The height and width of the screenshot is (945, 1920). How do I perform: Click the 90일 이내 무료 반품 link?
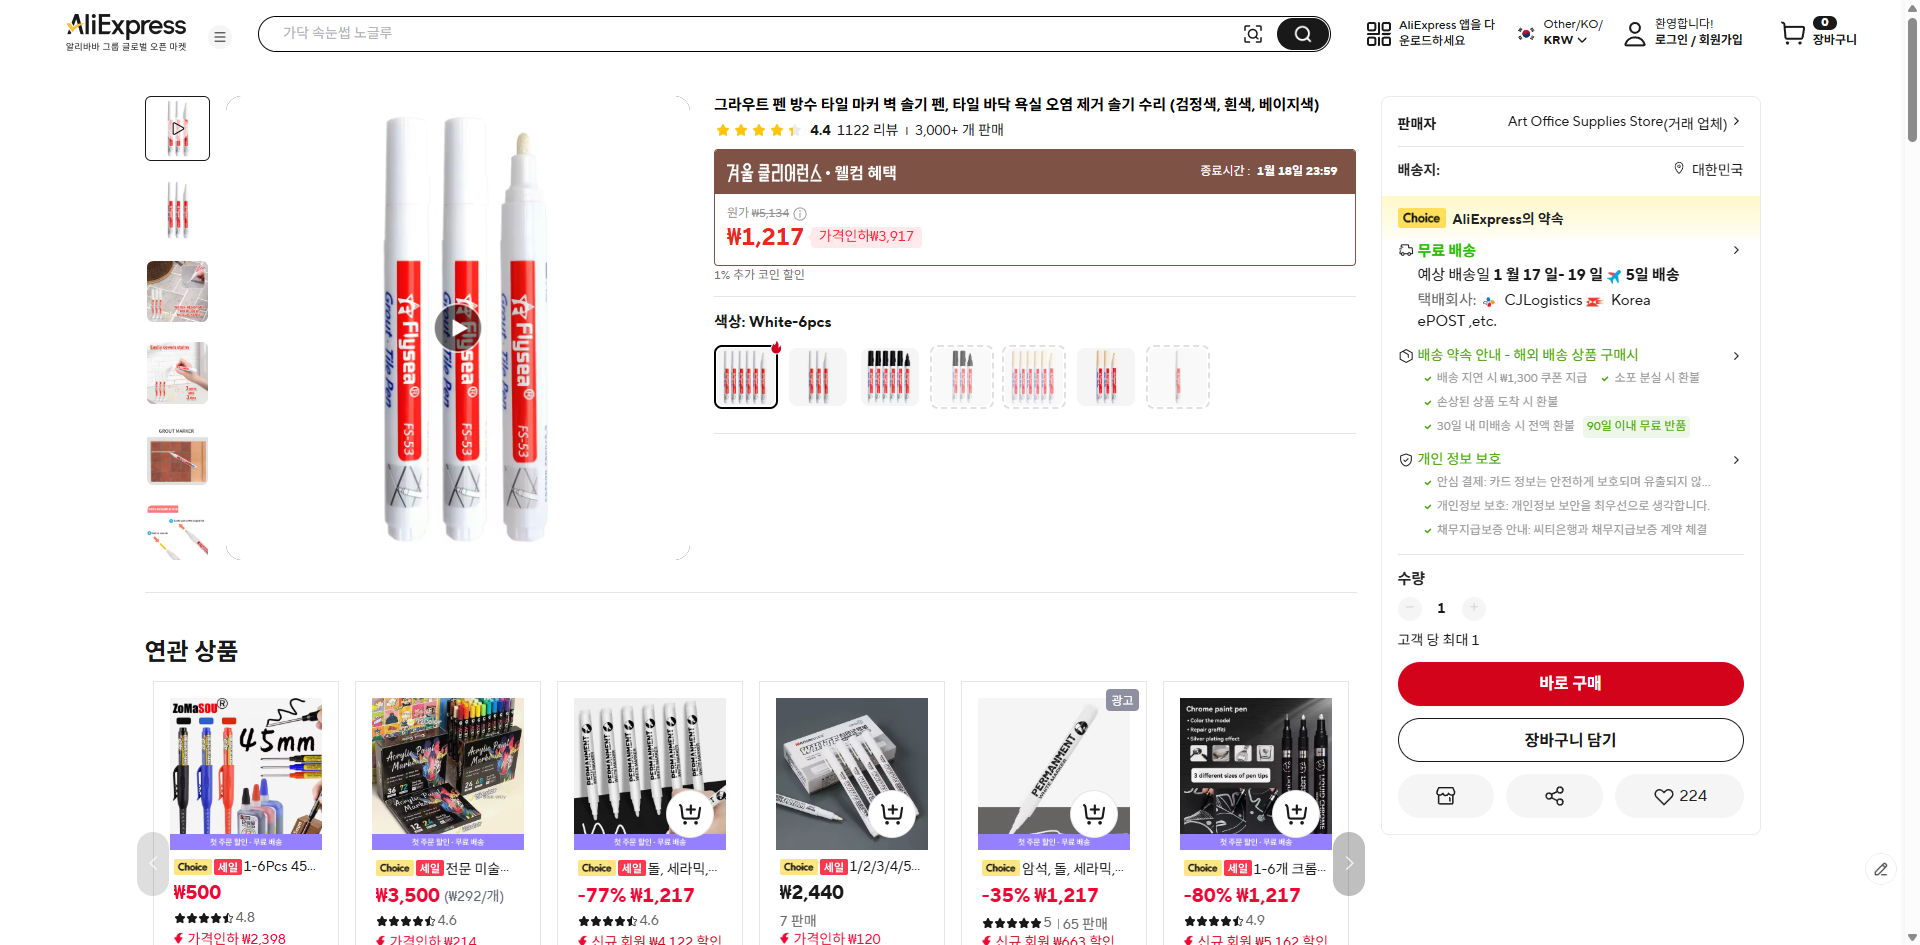click(x=1635, y=425)
